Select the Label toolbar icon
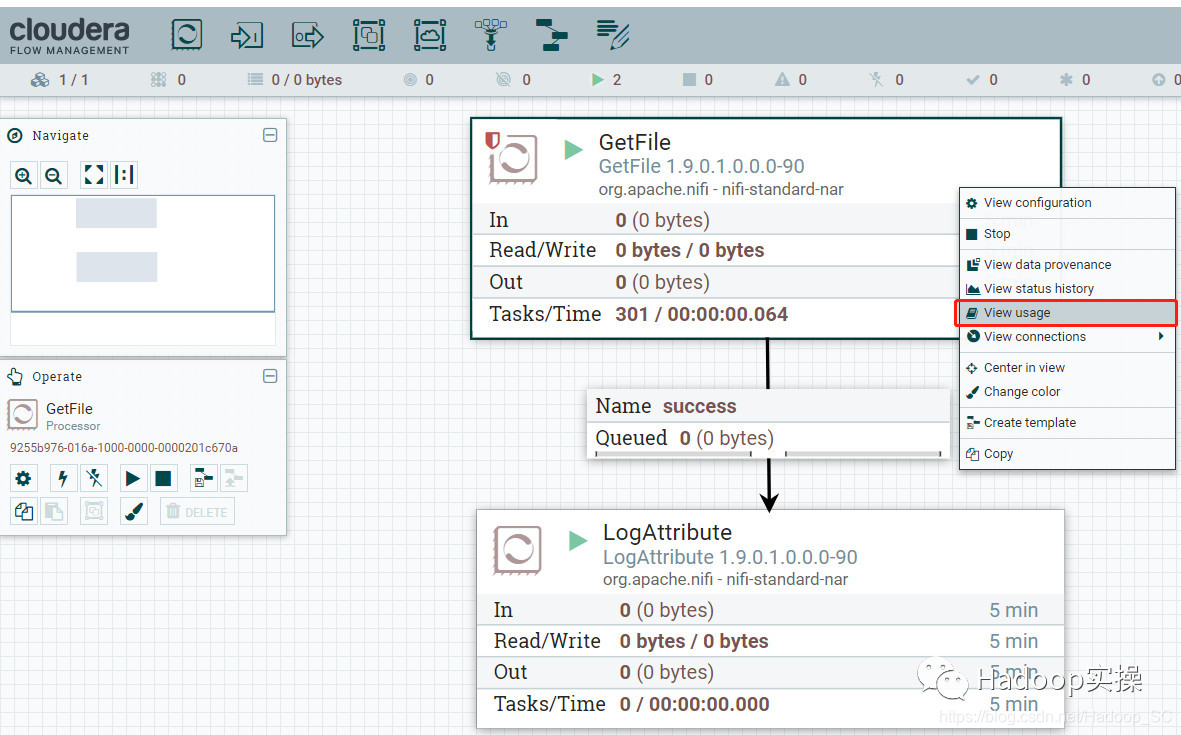1181x735 pixels. click(612, 35)
